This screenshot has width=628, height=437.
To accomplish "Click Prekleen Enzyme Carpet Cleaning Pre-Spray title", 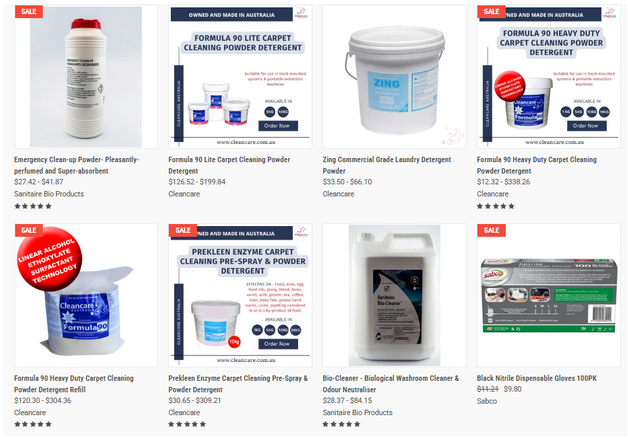I will point(238,384).
